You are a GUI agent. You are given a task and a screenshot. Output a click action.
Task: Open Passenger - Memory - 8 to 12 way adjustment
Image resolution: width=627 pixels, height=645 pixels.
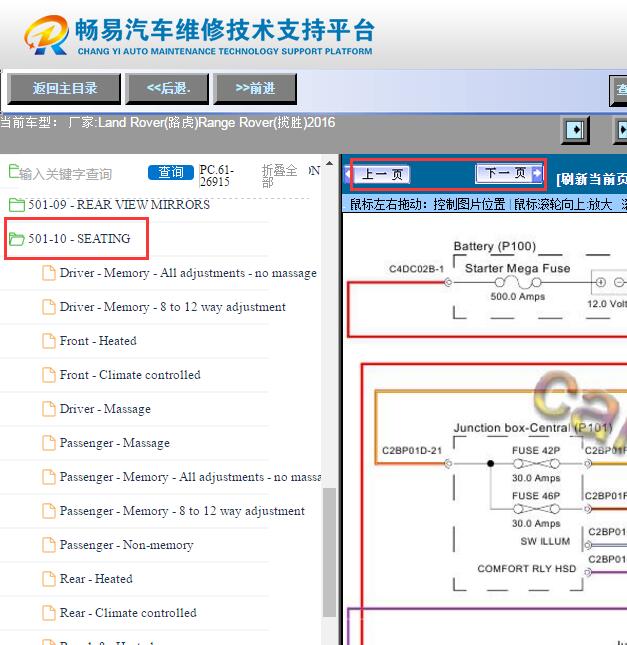pos(182,511)
